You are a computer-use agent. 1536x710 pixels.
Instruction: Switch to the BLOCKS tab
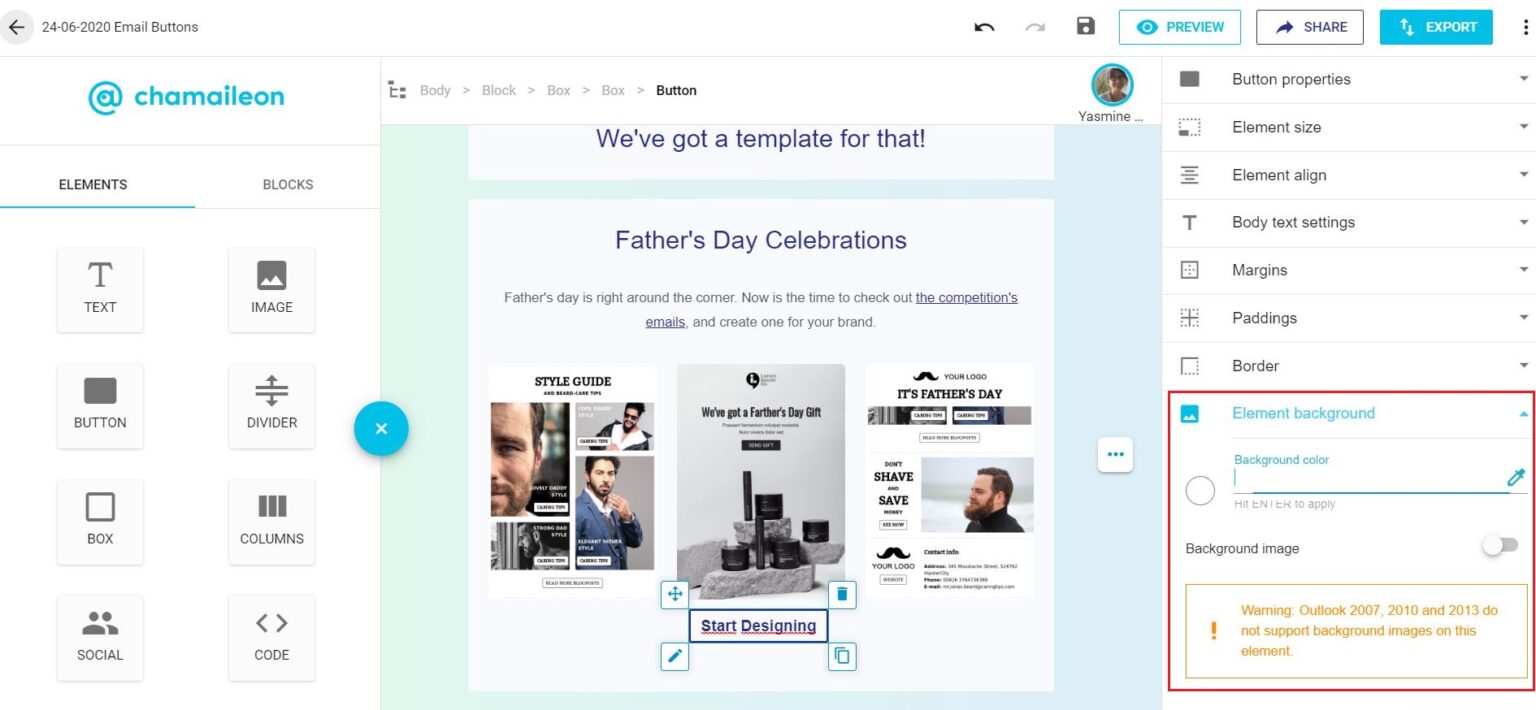click(x=288, y=184)
